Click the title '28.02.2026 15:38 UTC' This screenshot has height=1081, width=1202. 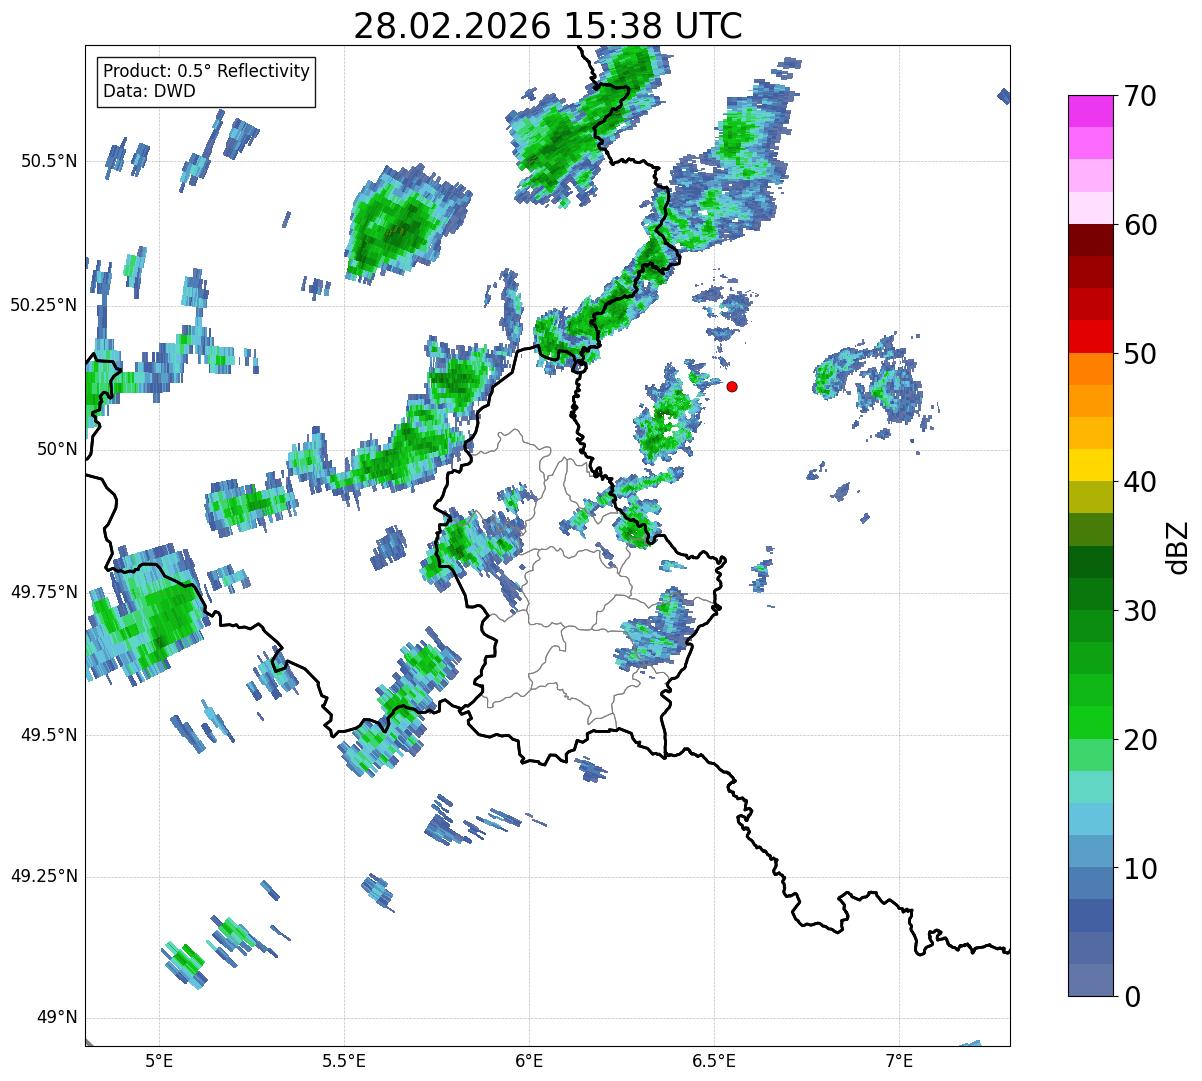click(548, 26)
